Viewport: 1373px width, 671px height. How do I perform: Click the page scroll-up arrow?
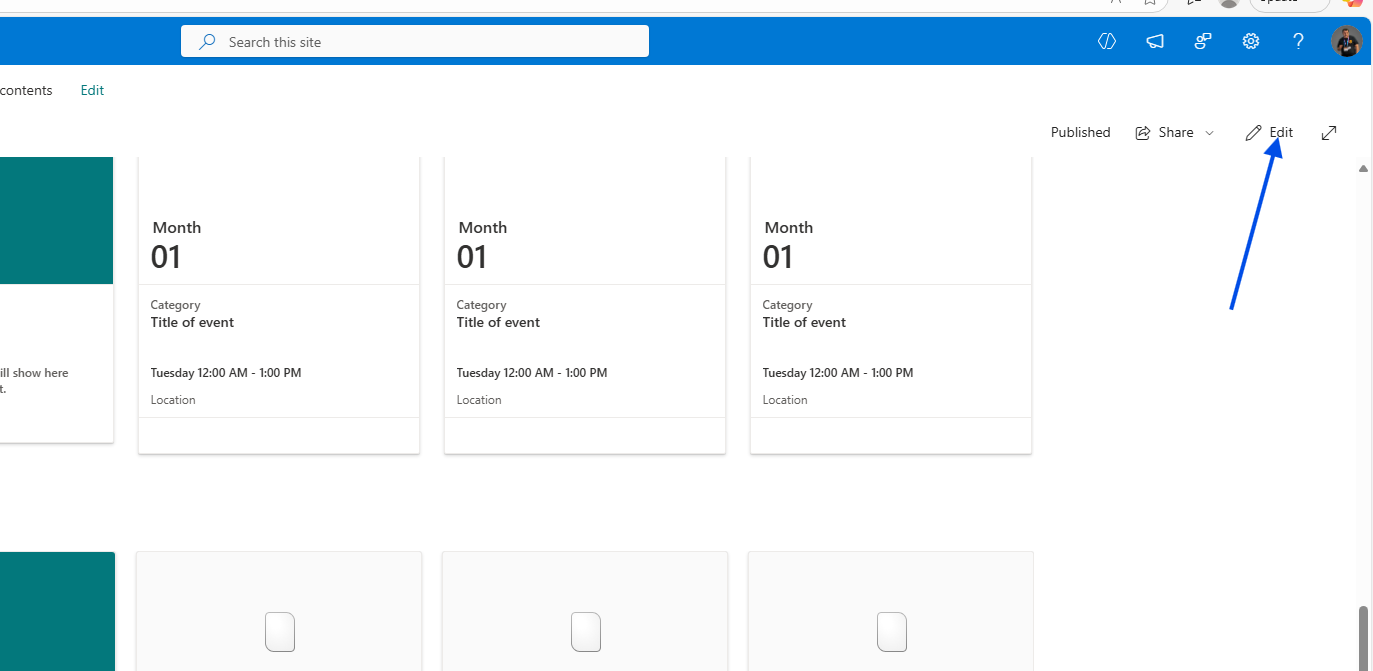pyautogui.click(x=1363, y=169)
